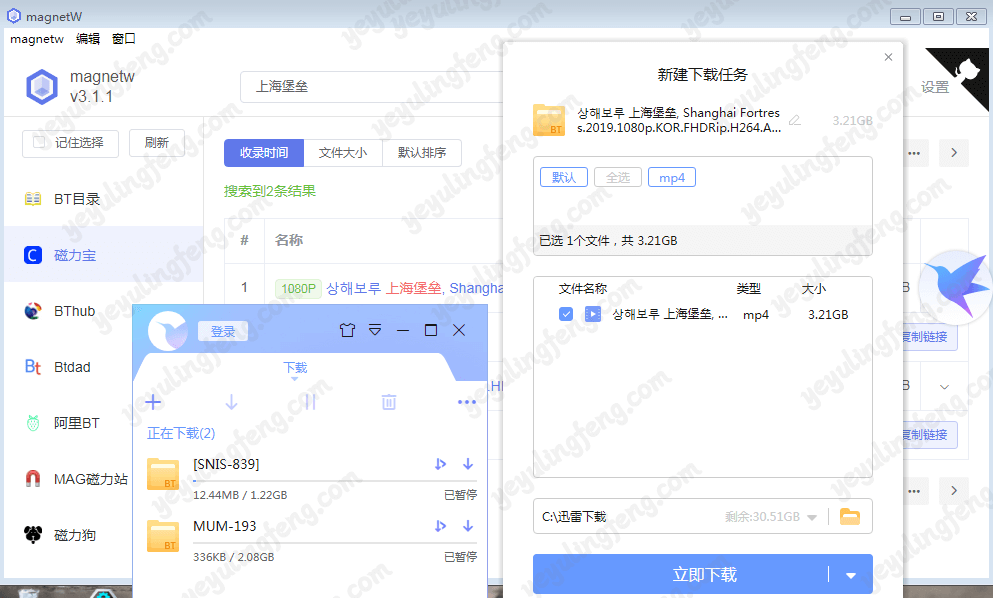Go to next page arrow, bottom right

[954, 491]
